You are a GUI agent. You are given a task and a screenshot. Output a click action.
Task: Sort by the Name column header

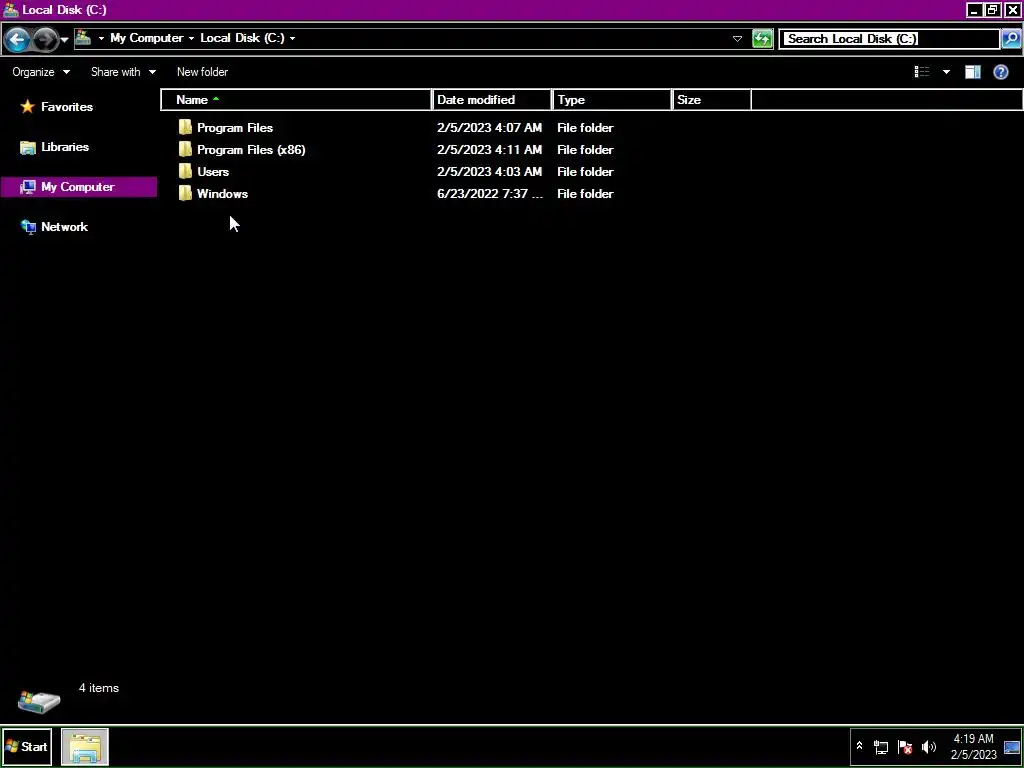pos(296,100)
